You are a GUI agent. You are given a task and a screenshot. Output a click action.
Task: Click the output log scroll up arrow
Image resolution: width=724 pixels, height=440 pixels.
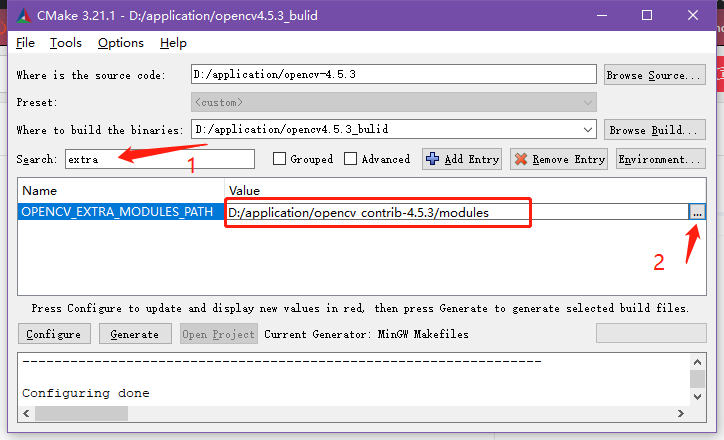click(697, 362)
